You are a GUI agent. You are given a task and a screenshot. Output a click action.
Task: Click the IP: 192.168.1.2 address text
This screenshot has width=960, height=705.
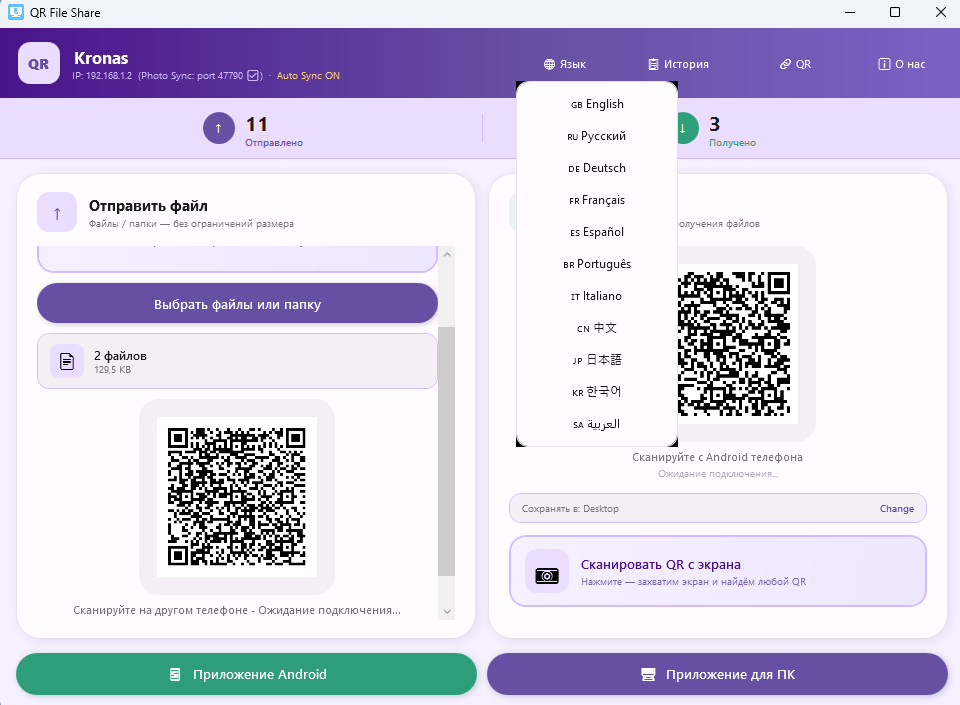click(x=102, y=76)
